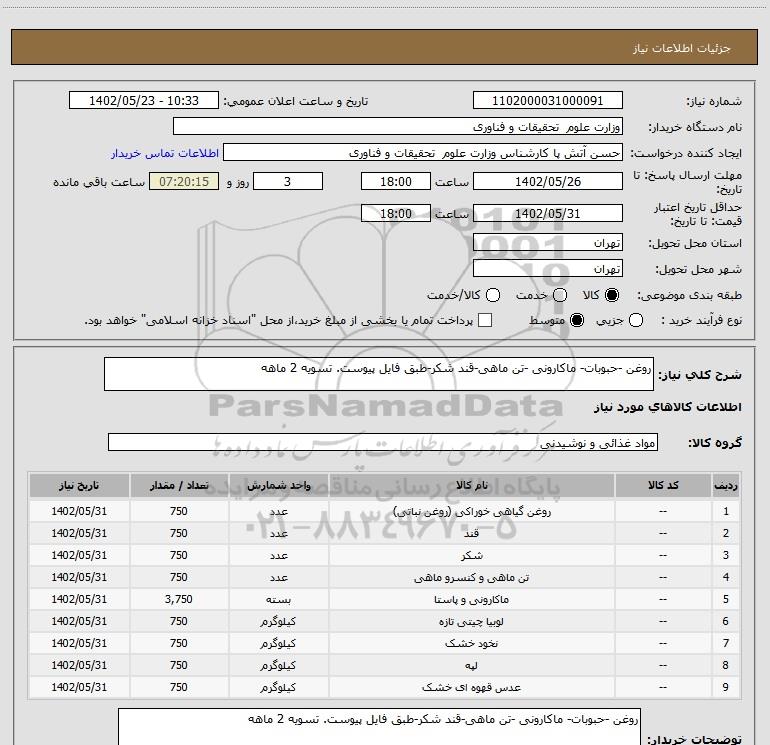Select the قند item name cell
Screen dimensions: 770x745
[x=471, y=533]
